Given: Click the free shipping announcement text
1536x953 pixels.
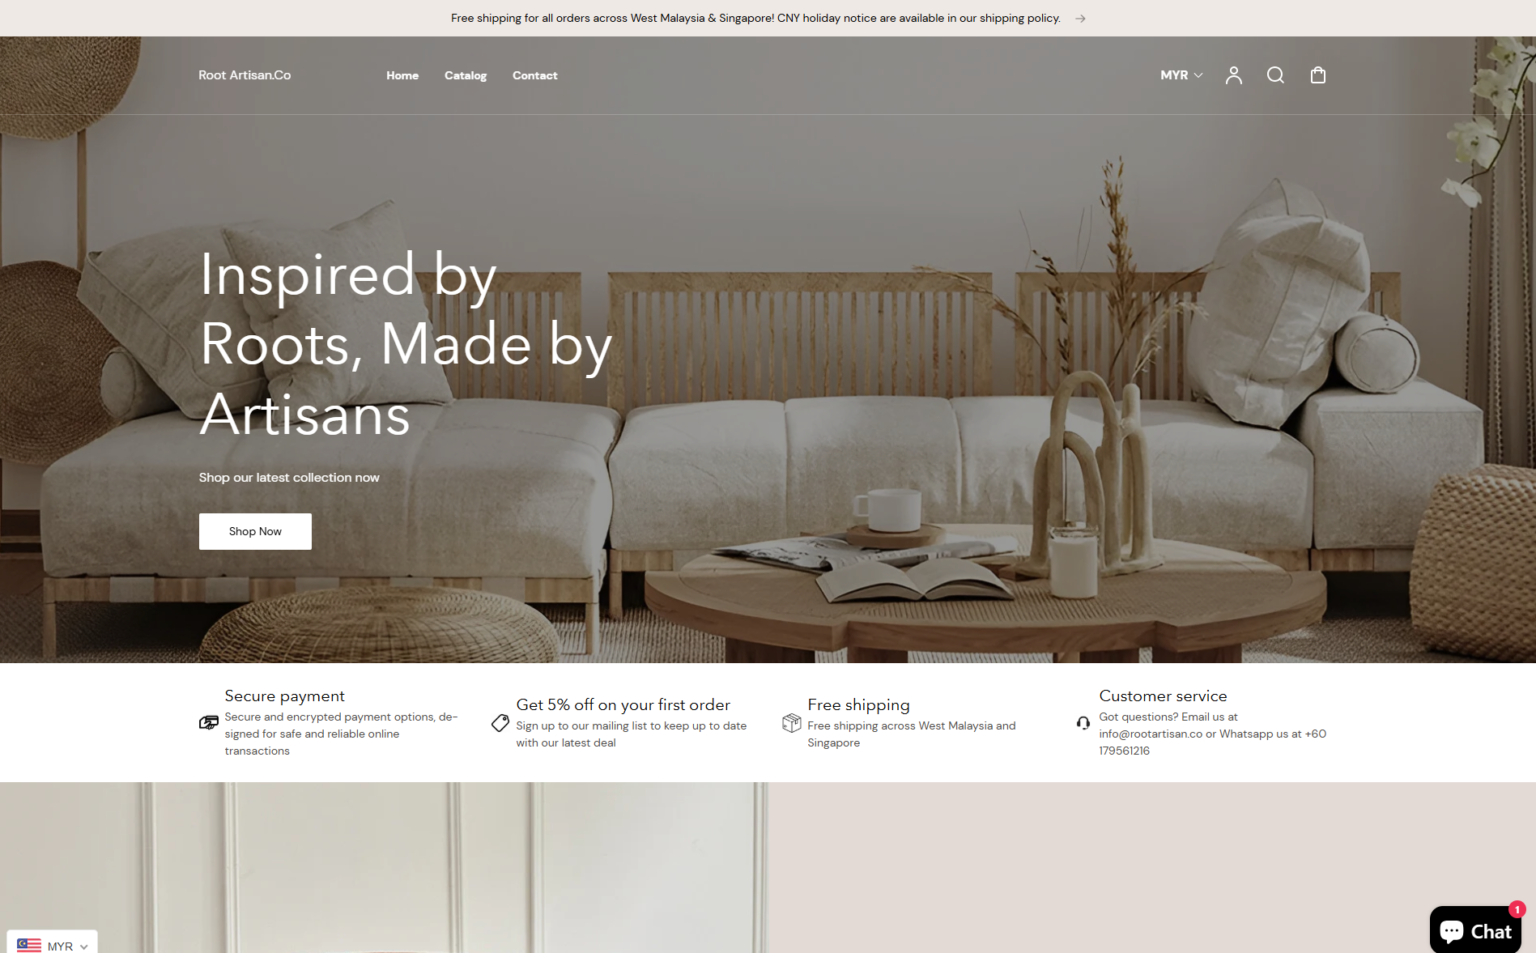Looking at the screenshot, I should point(755,18).
